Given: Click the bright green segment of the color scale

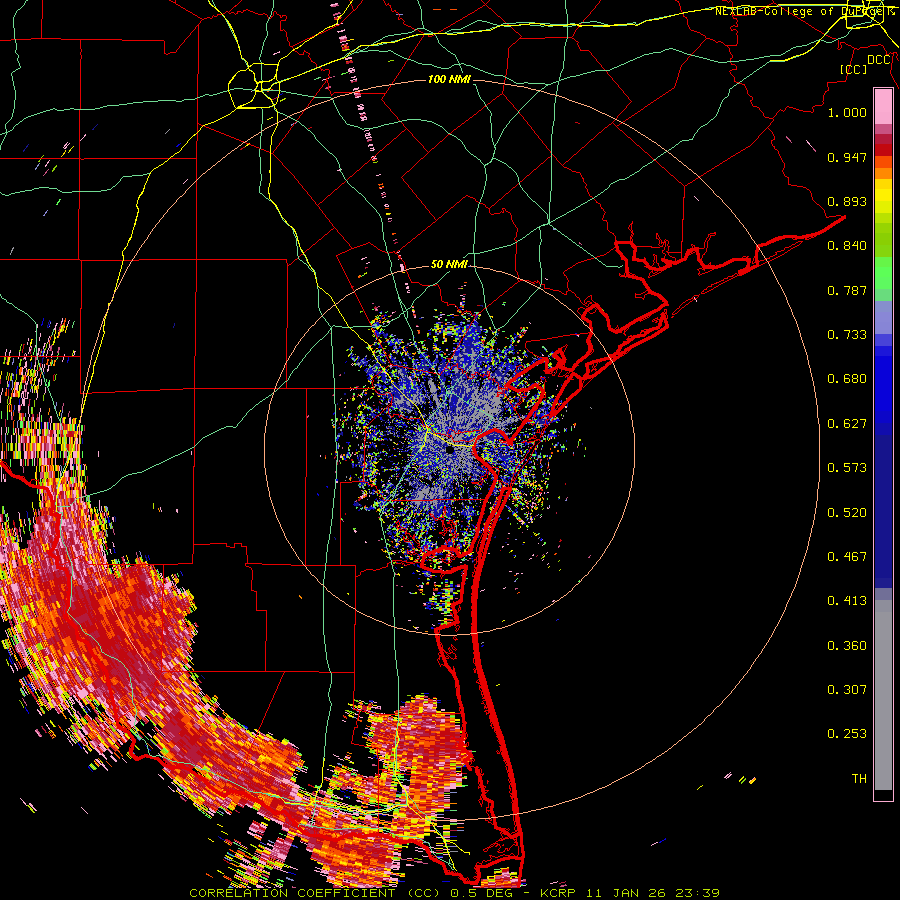Looking at the screenshot, I should pyautogui.click(x=883, y=273).
